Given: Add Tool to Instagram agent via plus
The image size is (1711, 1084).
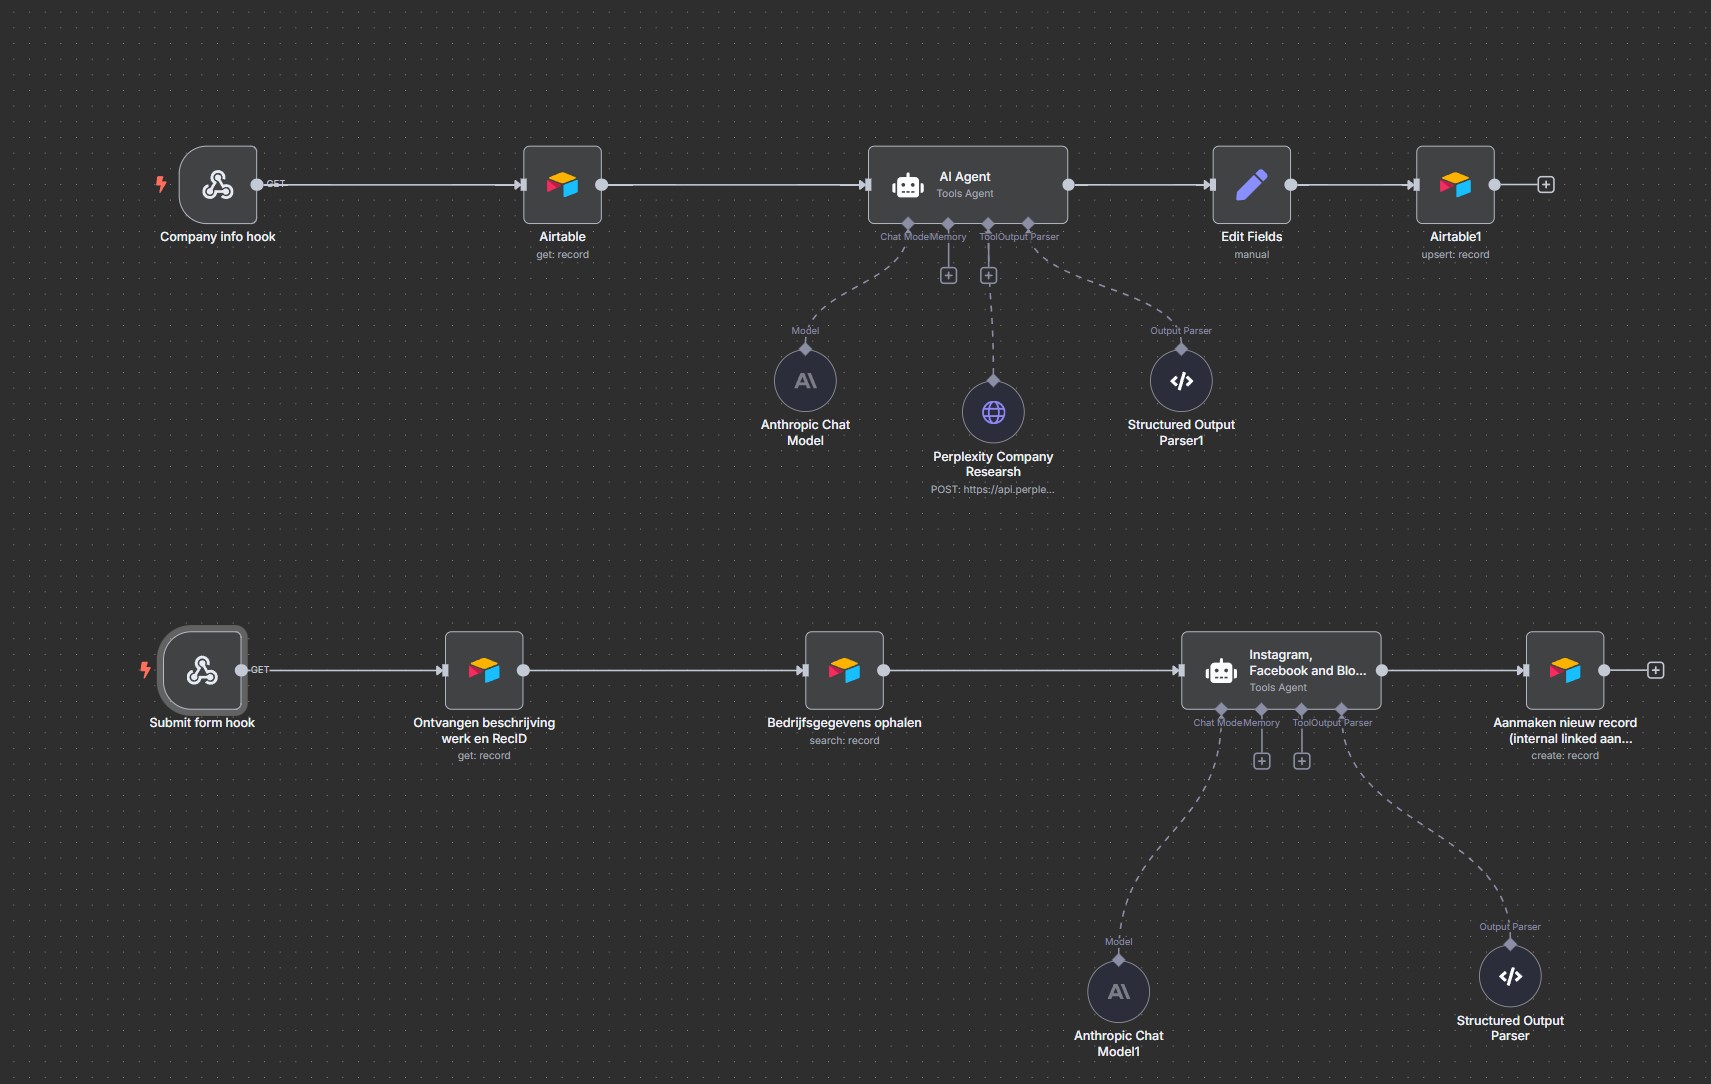Looking at the screenshot, I should [1302, 761].
